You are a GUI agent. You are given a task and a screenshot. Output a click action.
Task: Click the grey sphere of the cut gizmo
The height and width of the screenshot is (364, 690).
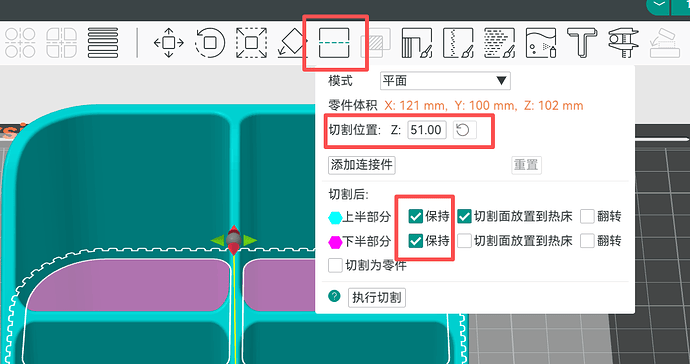pos(234,240)
